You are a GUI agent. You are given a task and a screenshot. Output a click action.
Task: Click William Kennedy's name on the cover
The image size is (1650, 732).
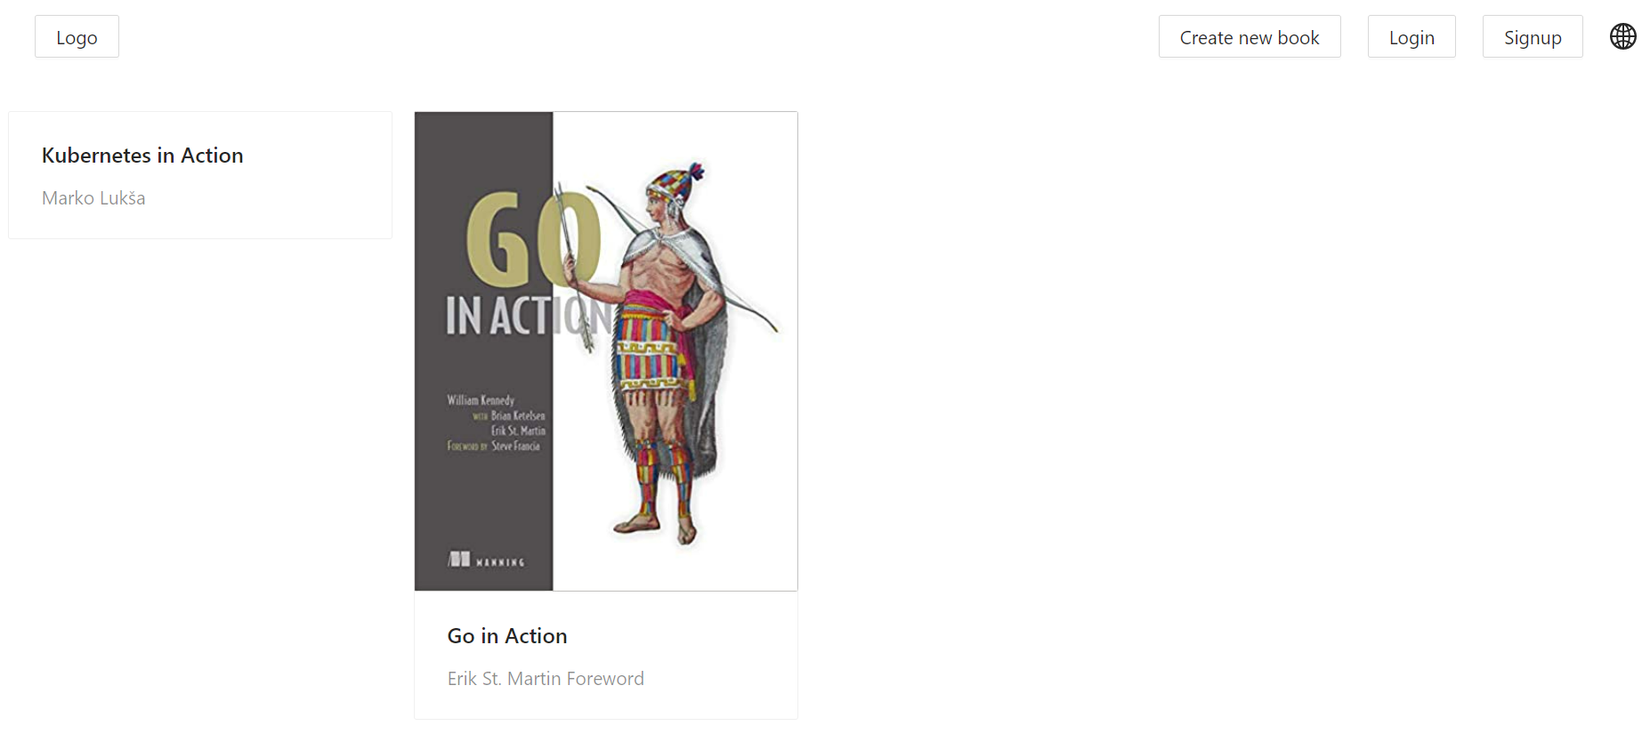click(480, 400)
